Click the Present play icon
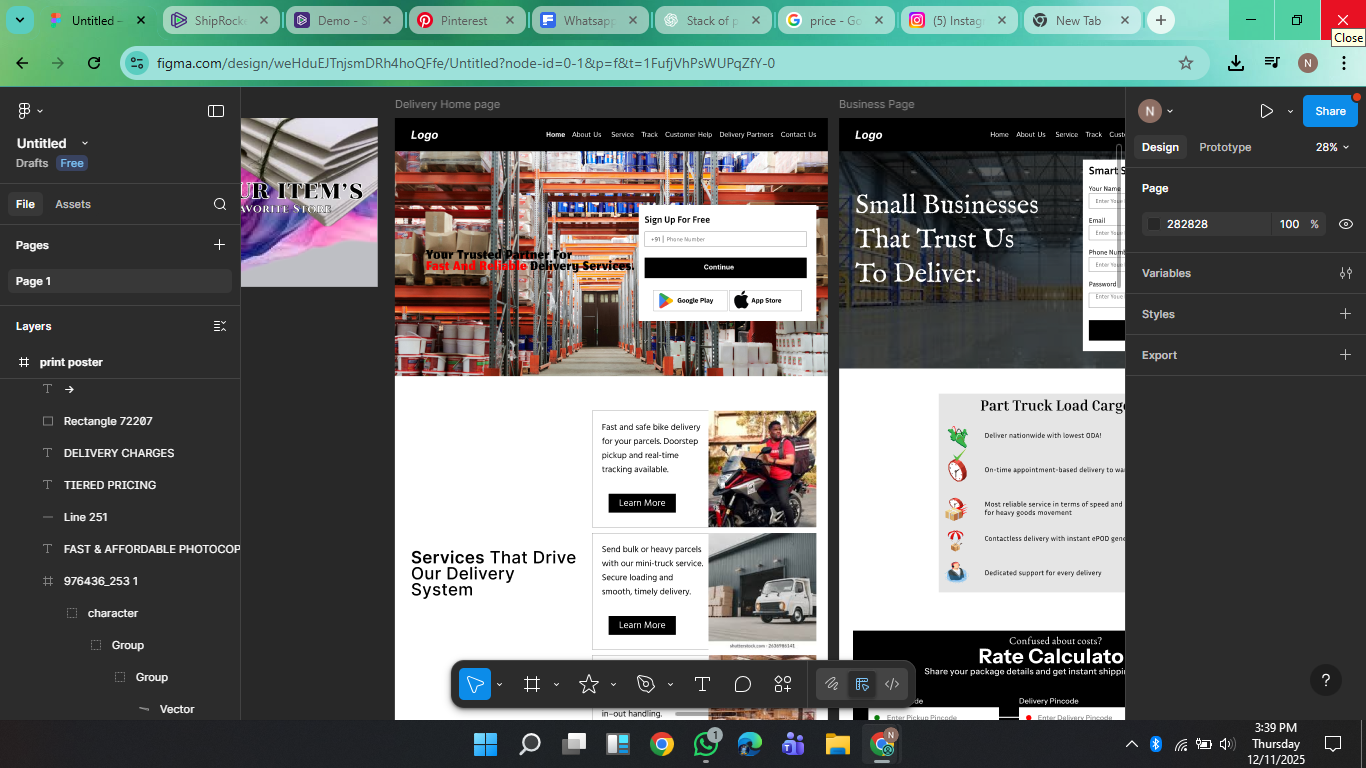The image size is (1366, 768). point(1266,111)
